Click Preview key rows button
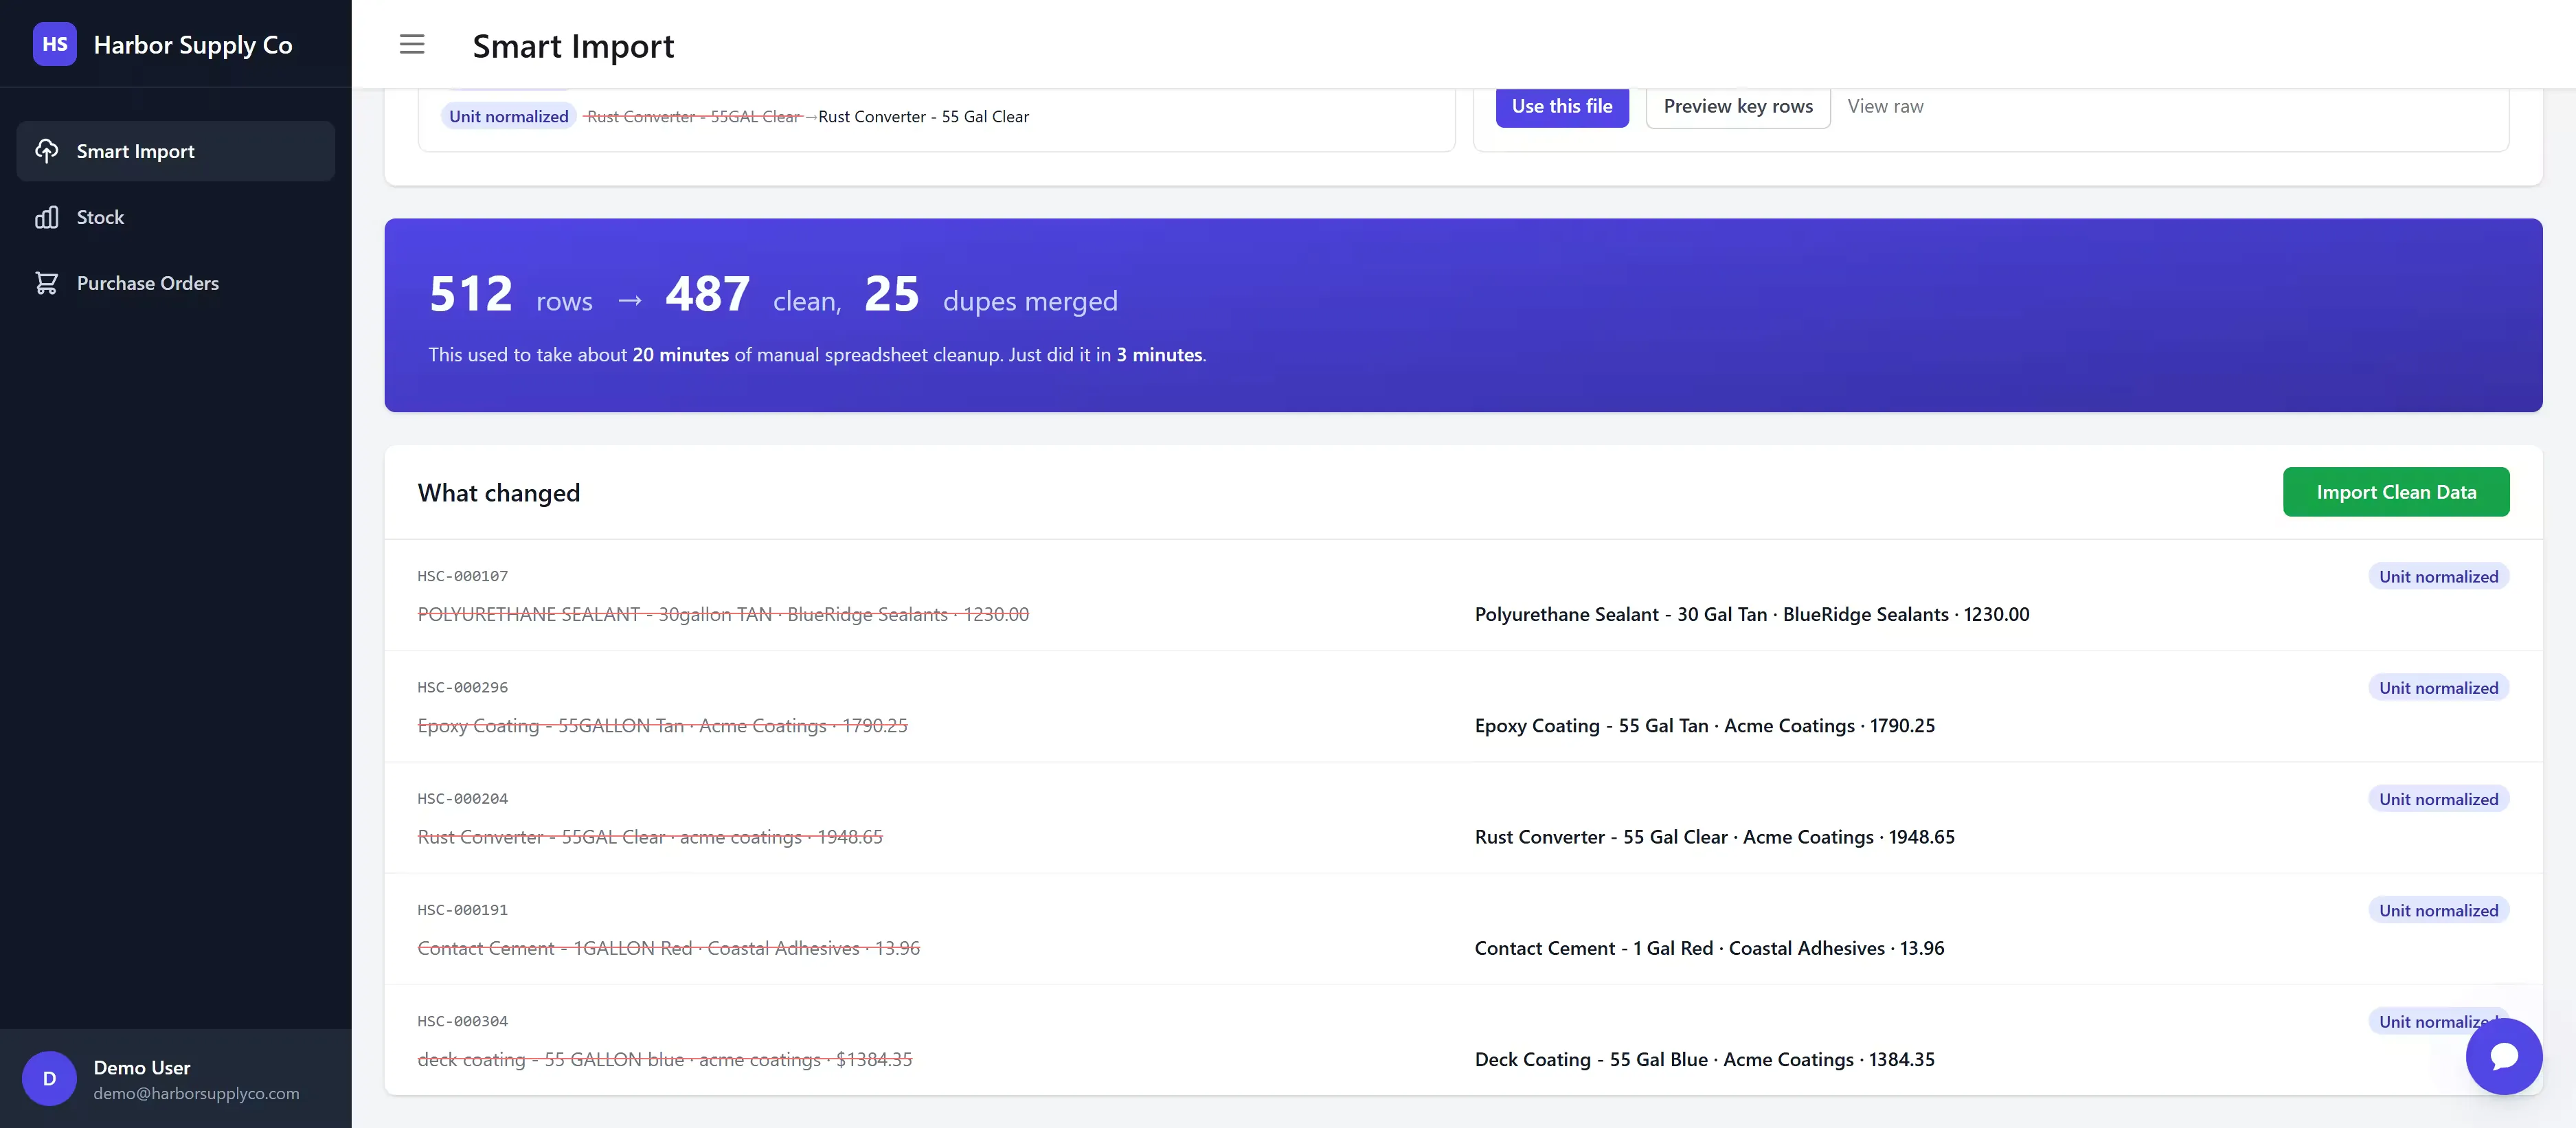This screenshot has width=2576, height=1128. click(1738, 106)
